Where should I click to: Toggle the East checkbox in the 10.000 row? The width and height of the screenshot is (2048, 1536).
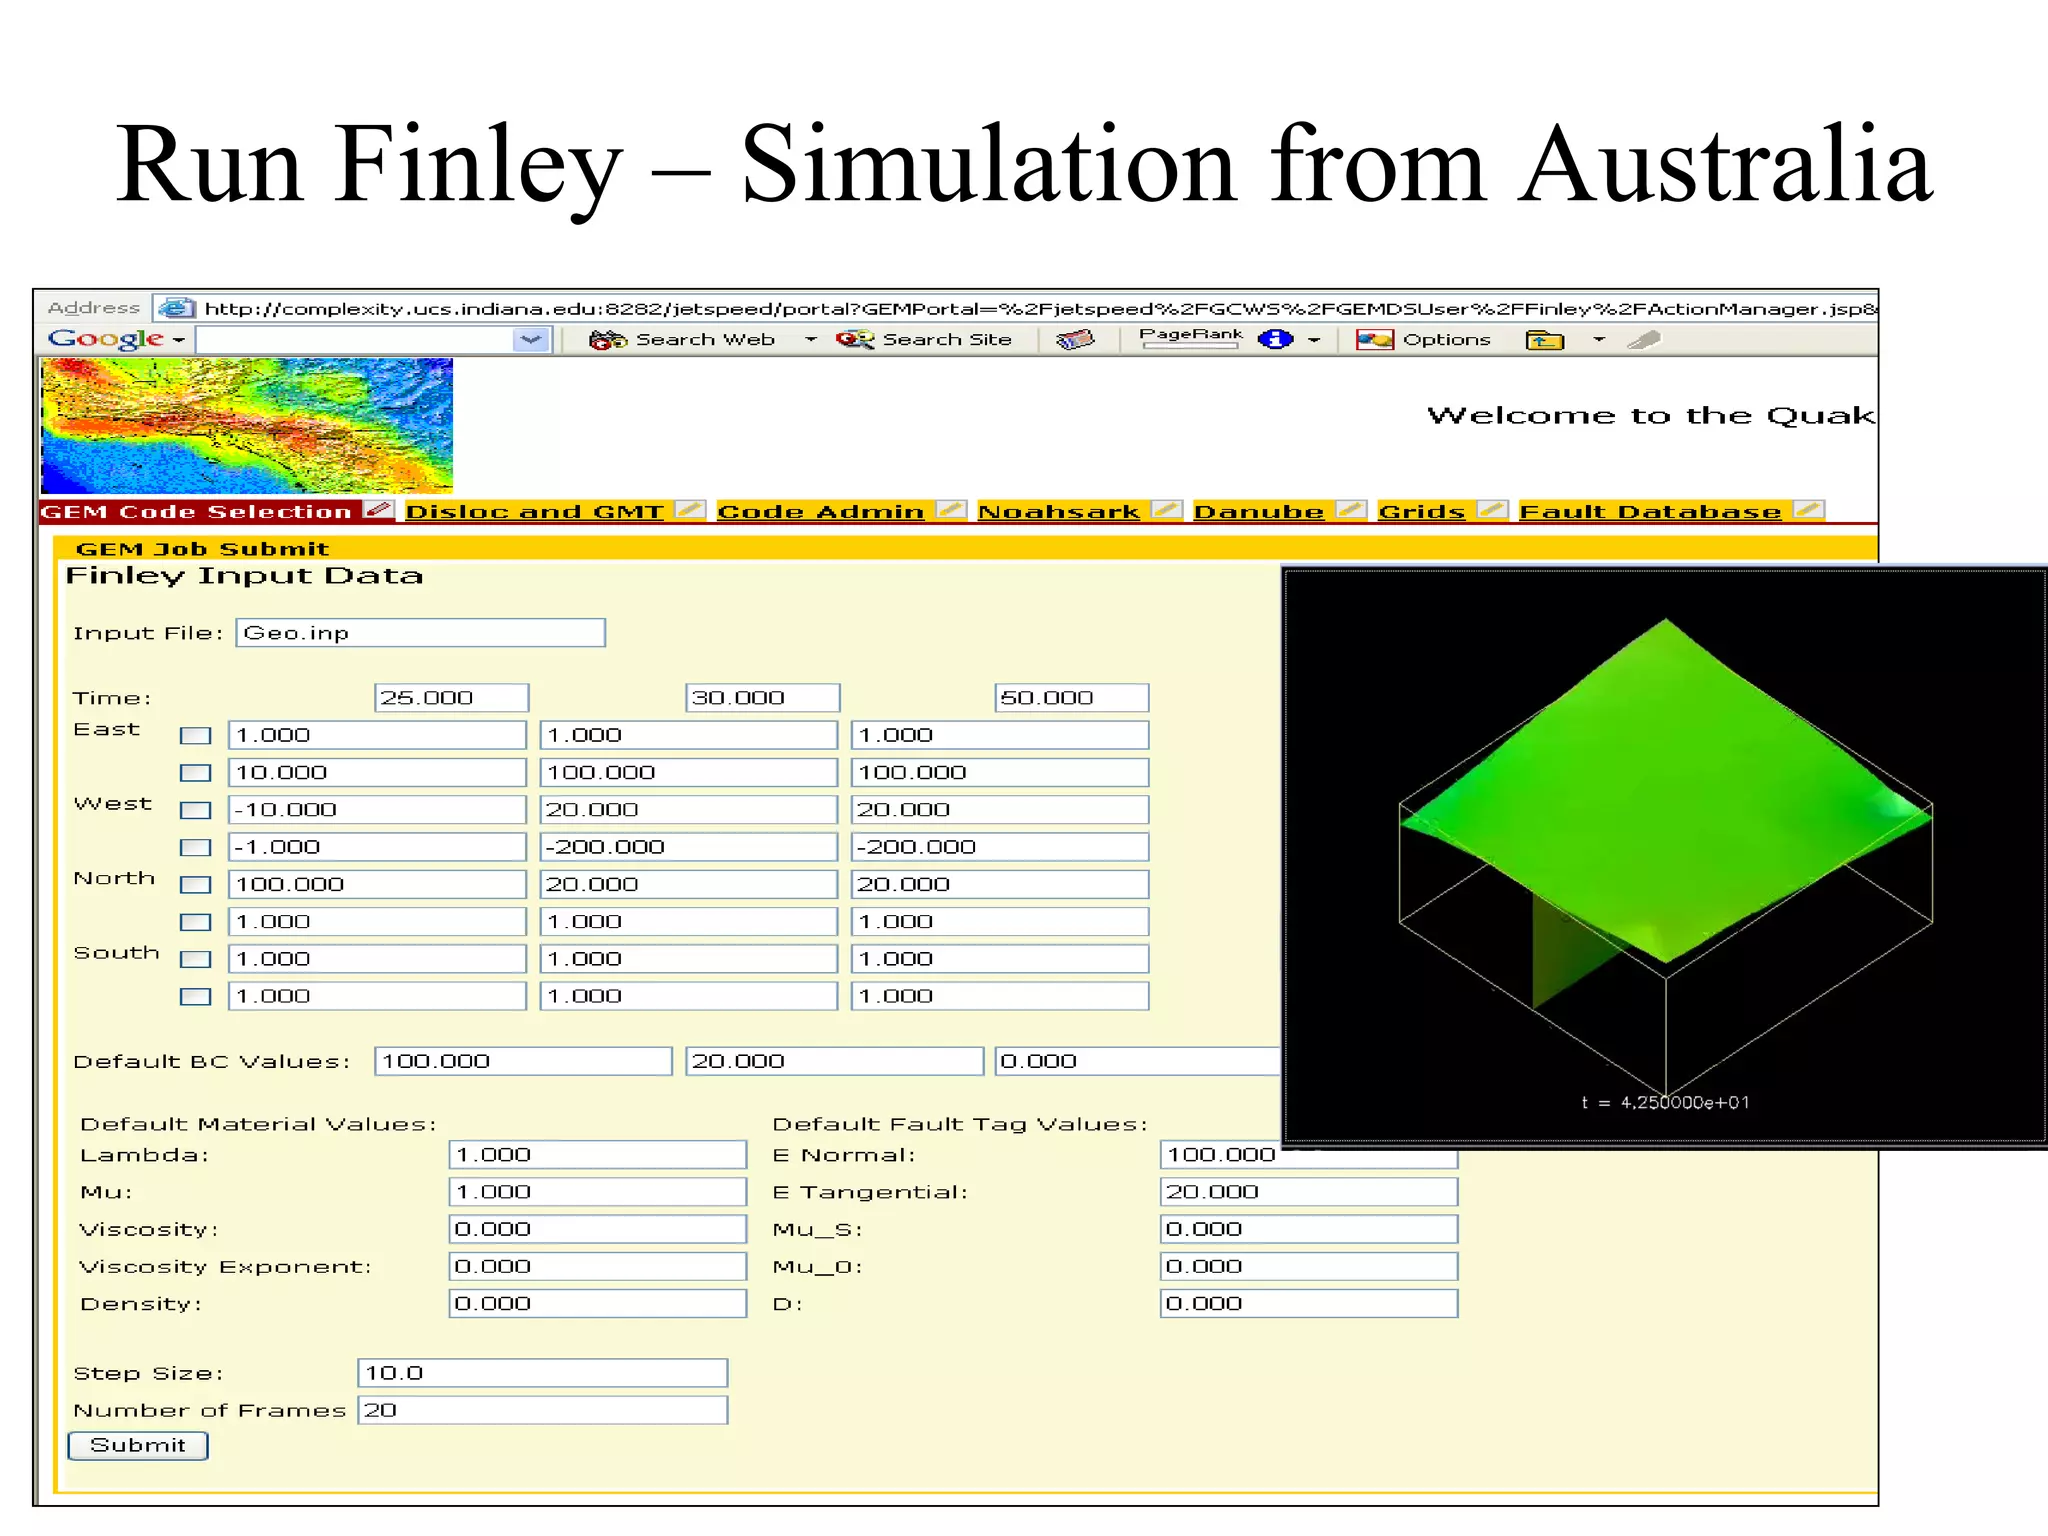[x=195, y=773]
